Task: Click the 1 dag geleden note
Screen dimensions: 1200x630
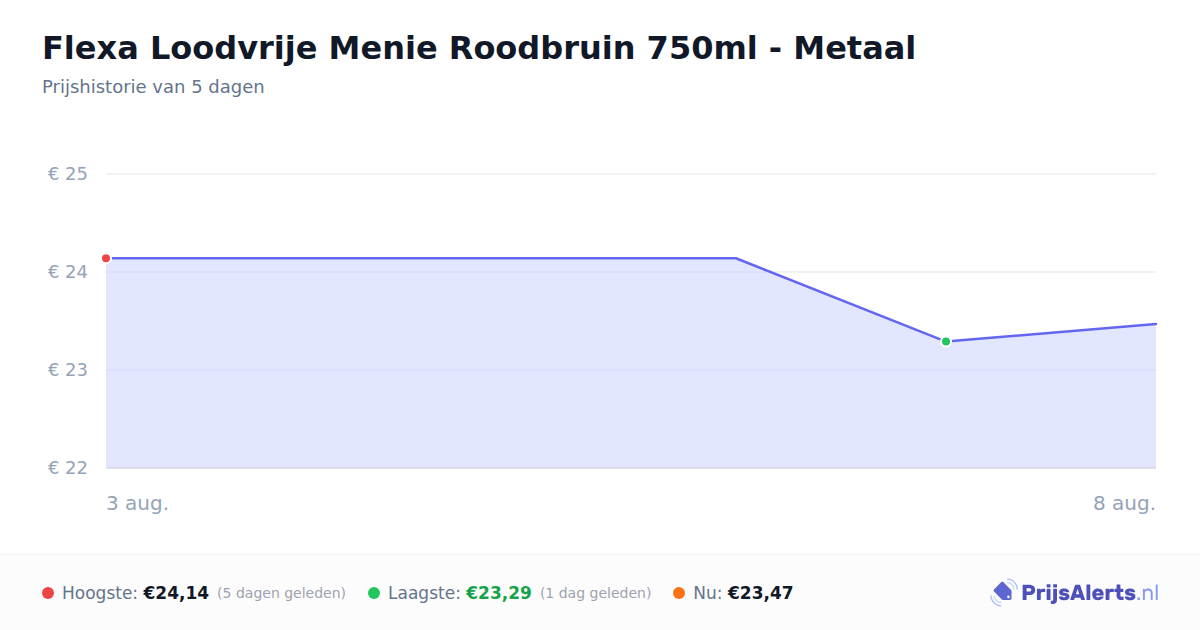Action: click(x=596, y=593)
